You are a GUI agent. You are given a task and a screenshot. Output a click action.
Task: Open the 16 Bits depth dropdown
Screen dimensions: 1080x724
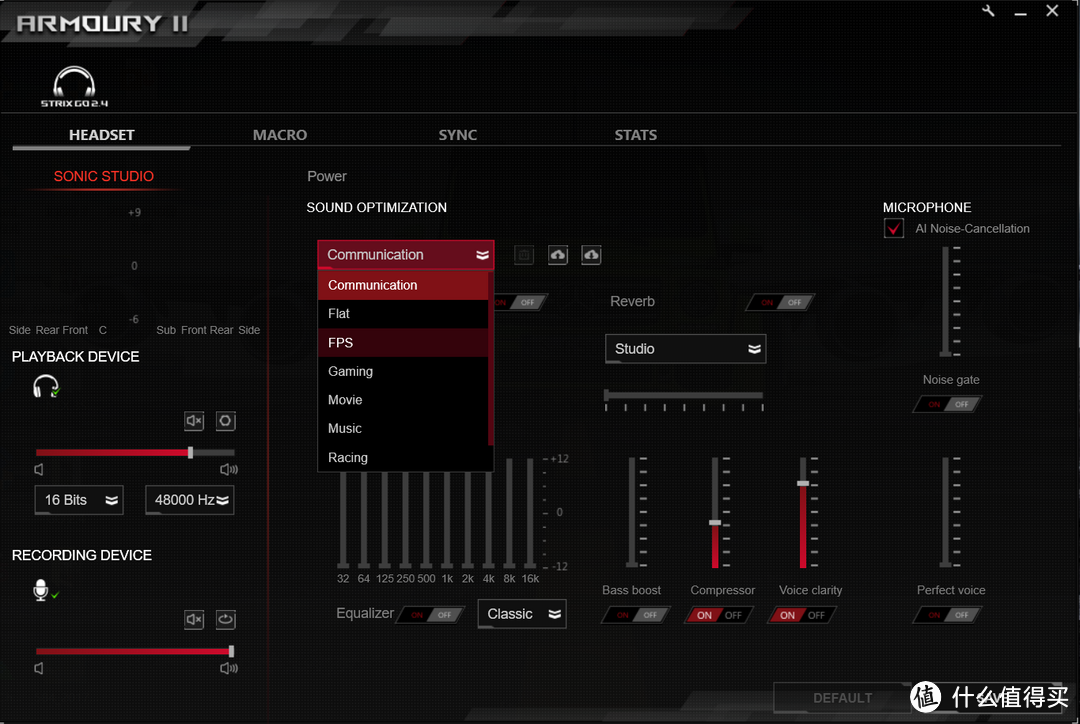(79, 499)
